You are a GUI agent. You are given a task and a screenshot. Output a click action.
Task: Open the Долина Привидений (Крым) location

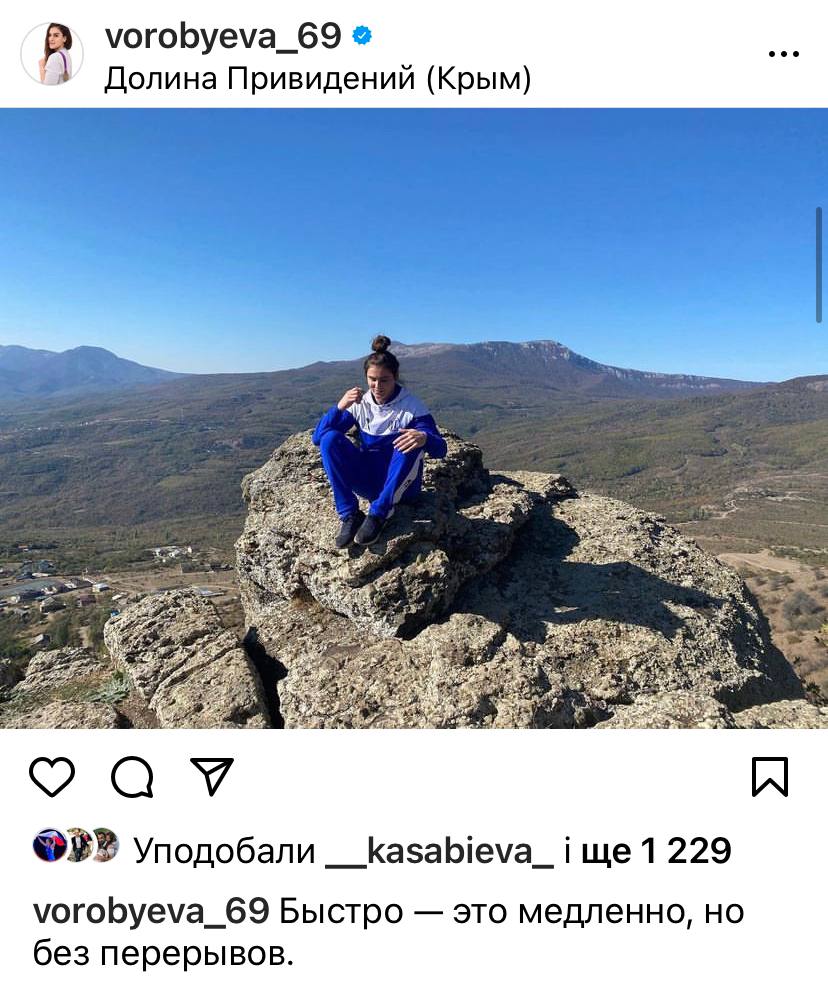click(317, 79)
